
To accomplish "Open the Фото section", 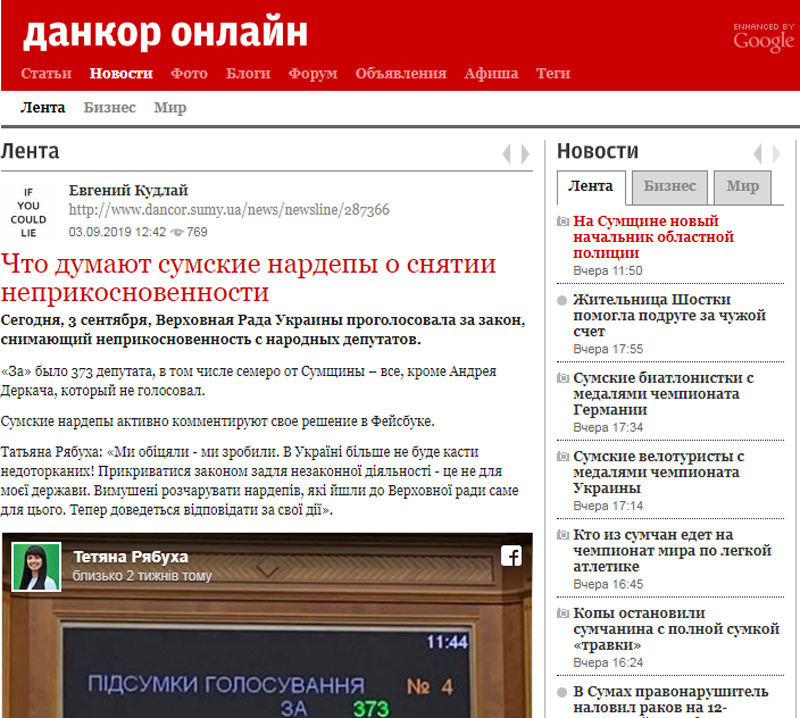I will (x=189, y=73).
